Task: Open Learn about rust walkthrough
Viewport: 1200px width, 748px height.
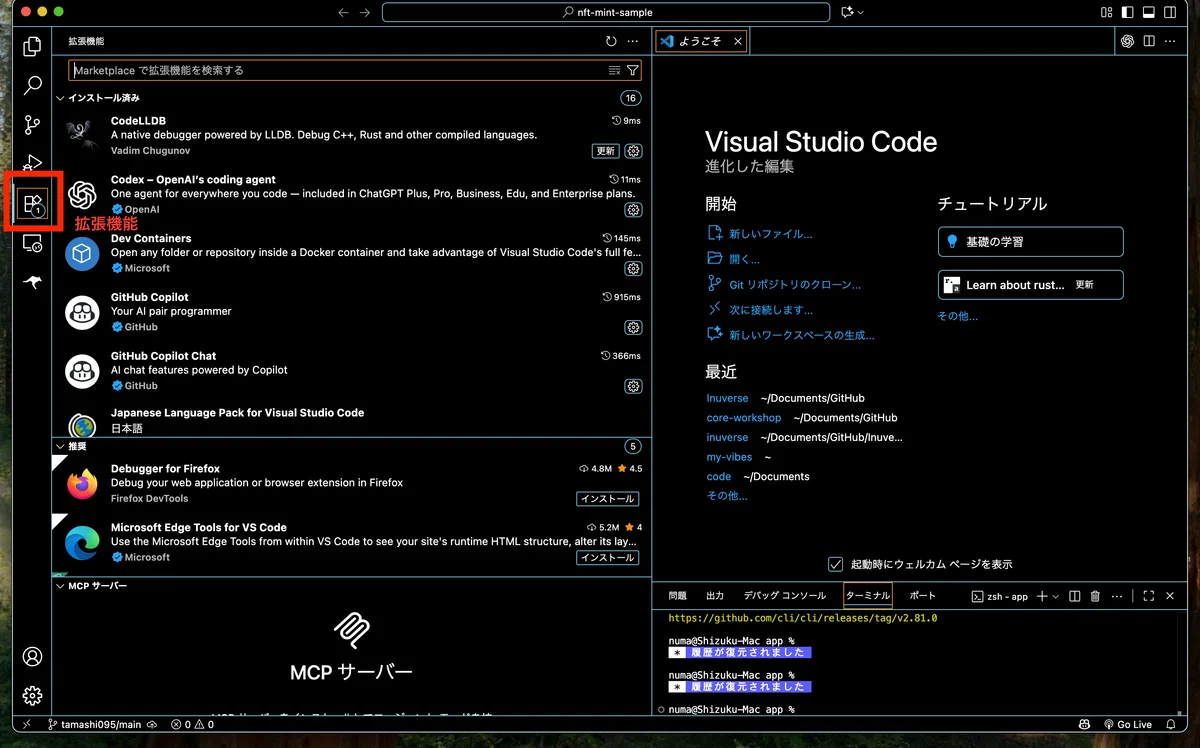Action: [1030, 285]
